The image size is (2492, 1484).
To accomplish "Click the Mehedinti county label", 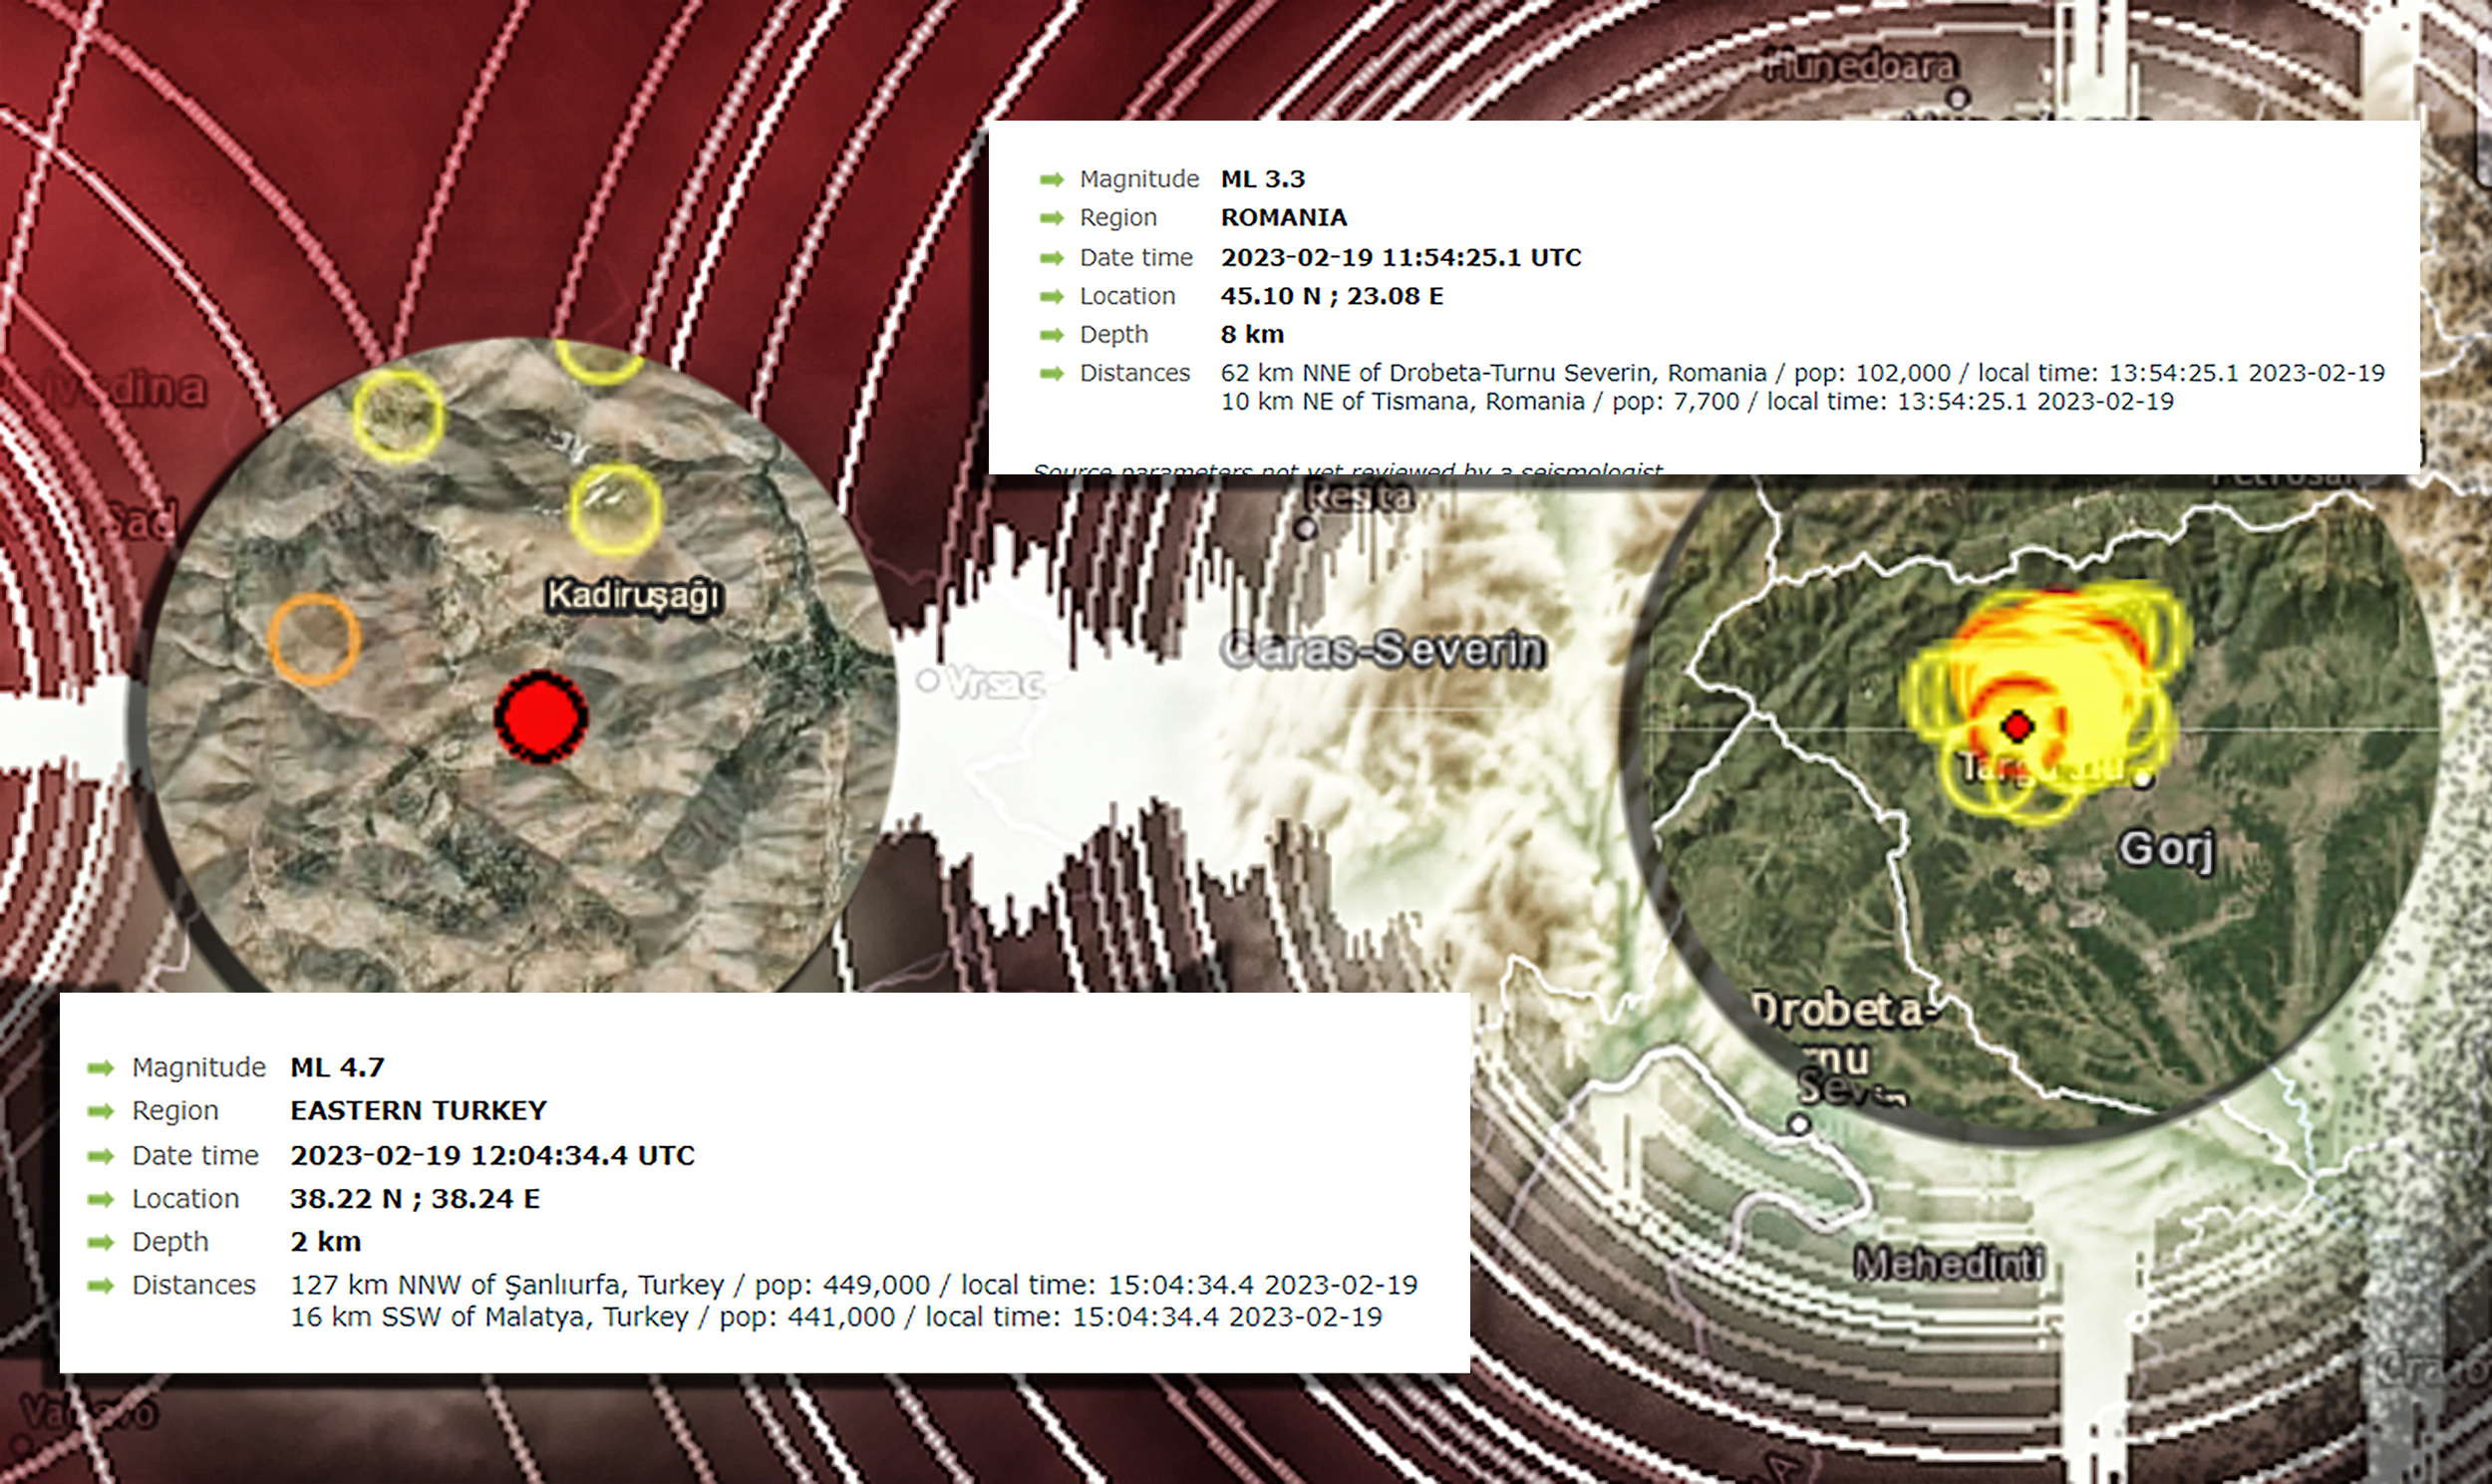I will coord(1949,1264).
